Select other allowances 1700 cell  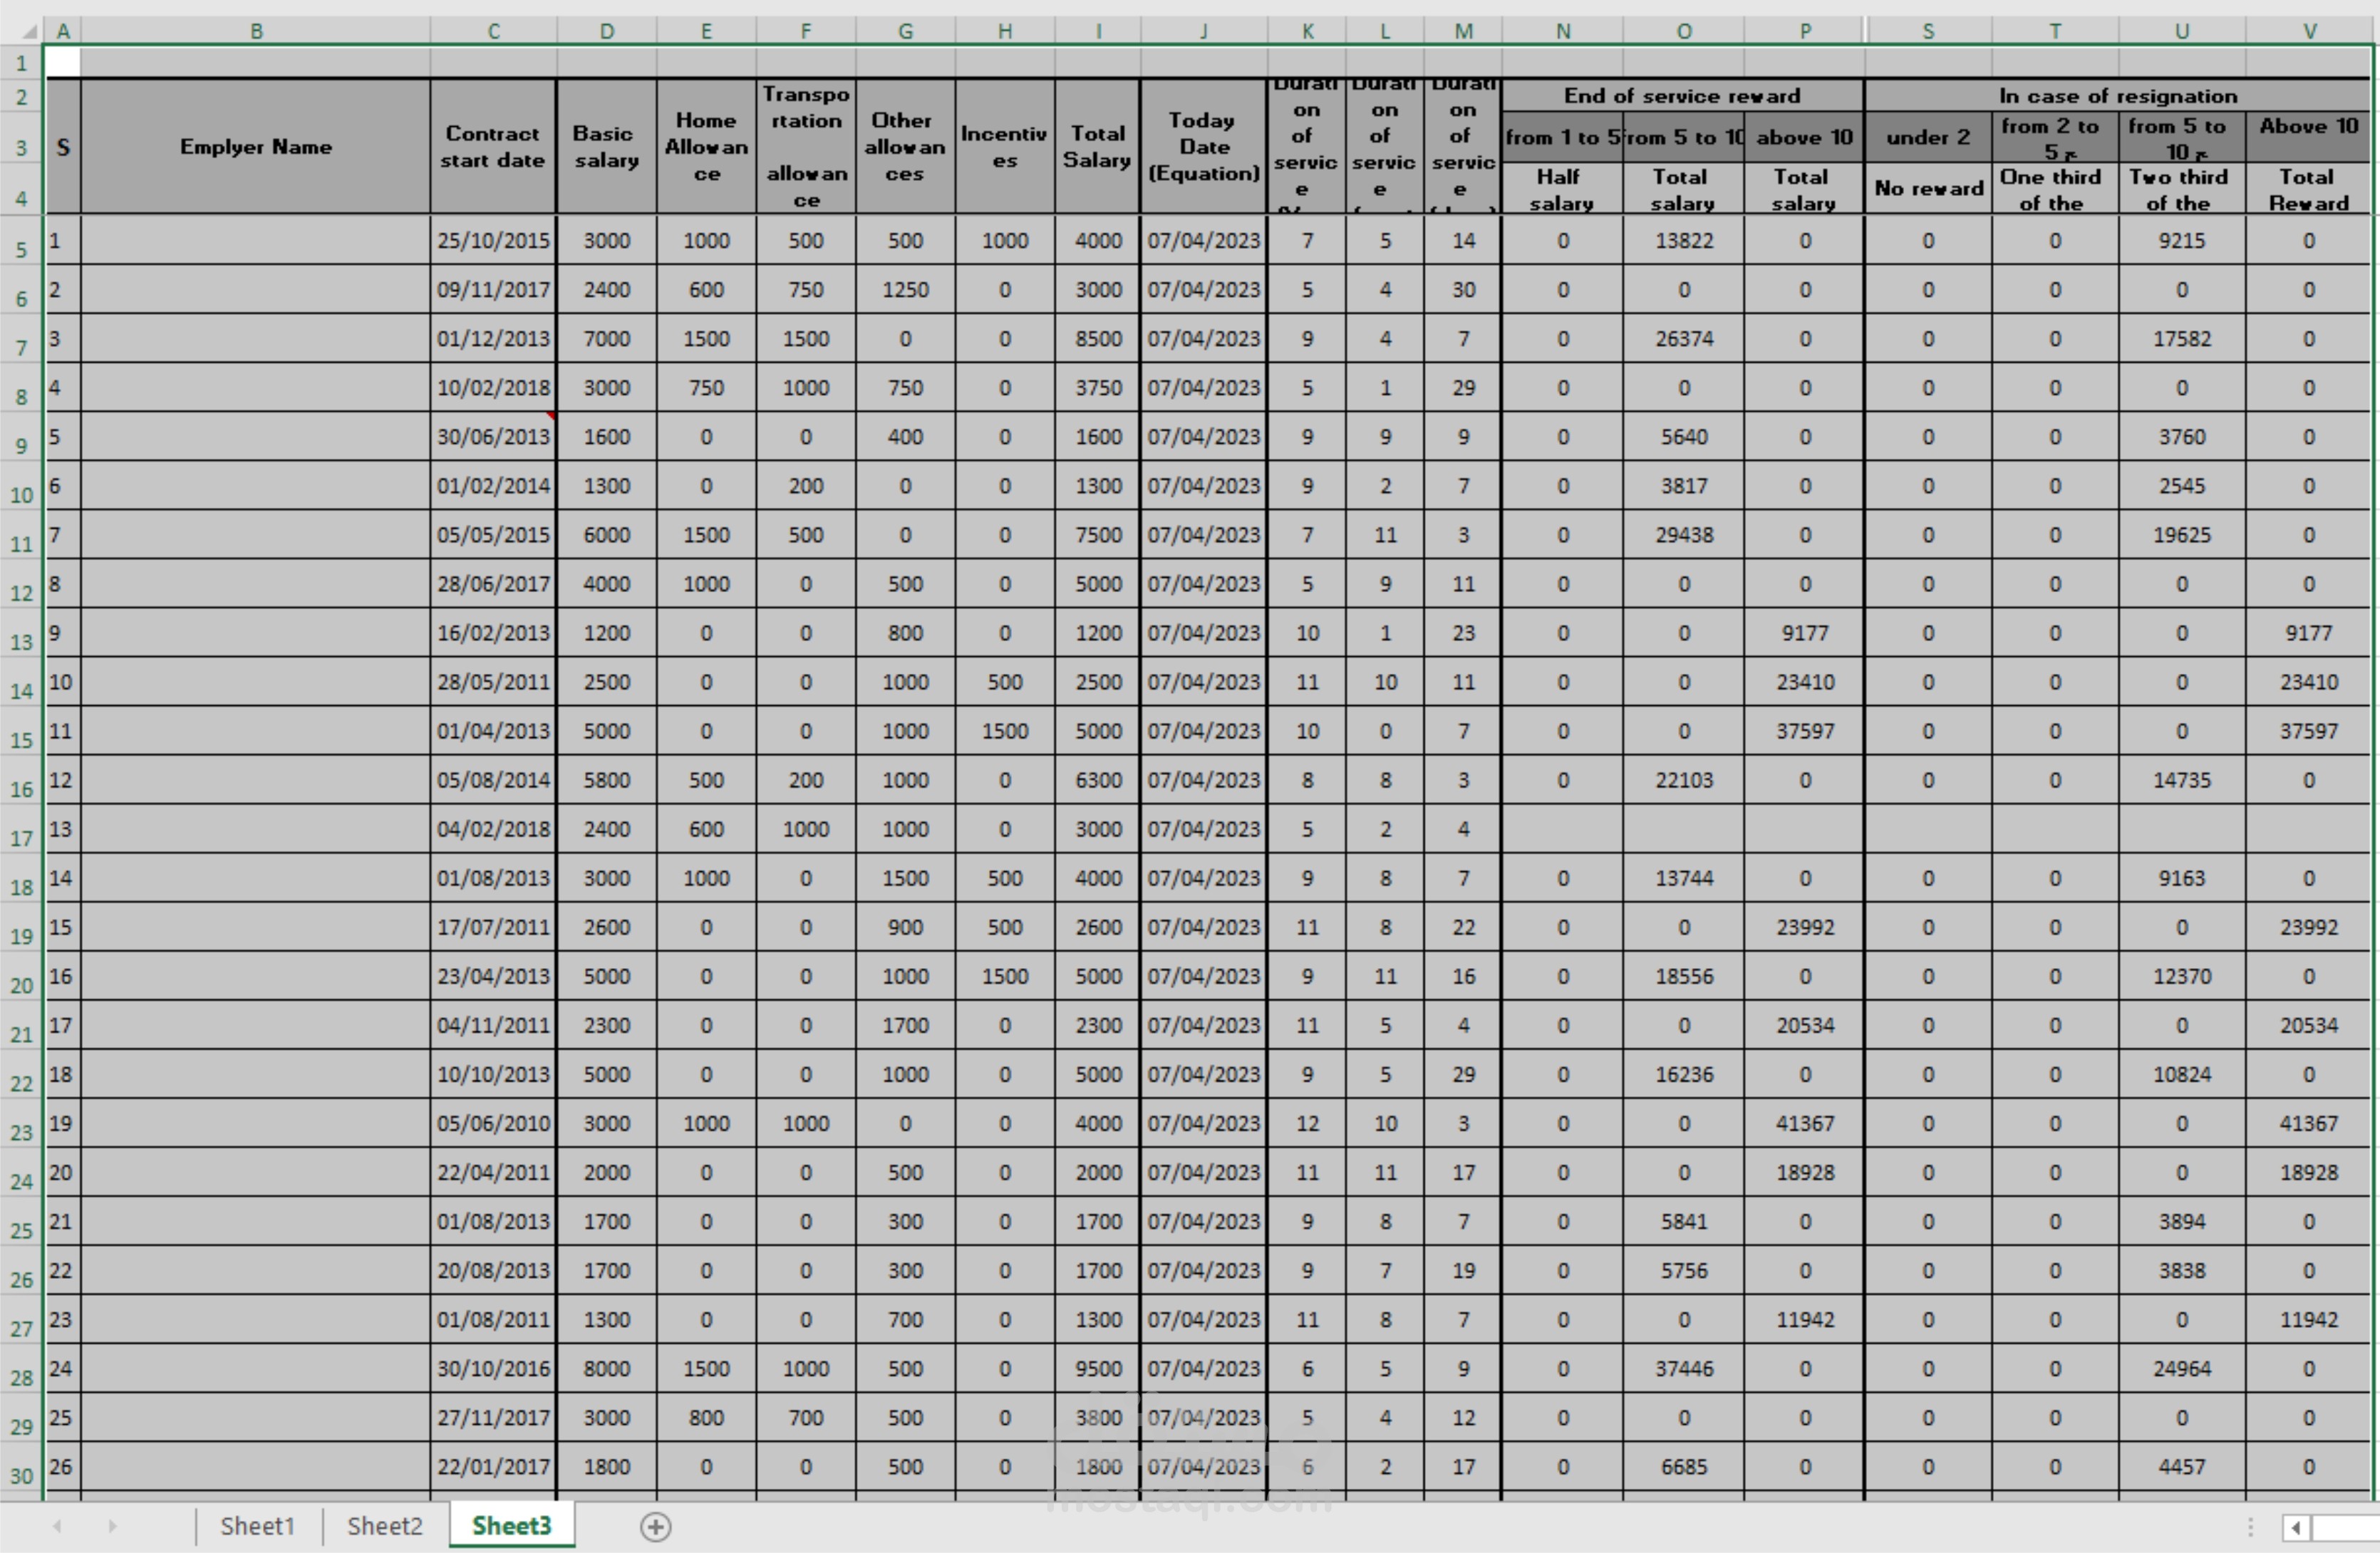click(x=905, y=1025)
